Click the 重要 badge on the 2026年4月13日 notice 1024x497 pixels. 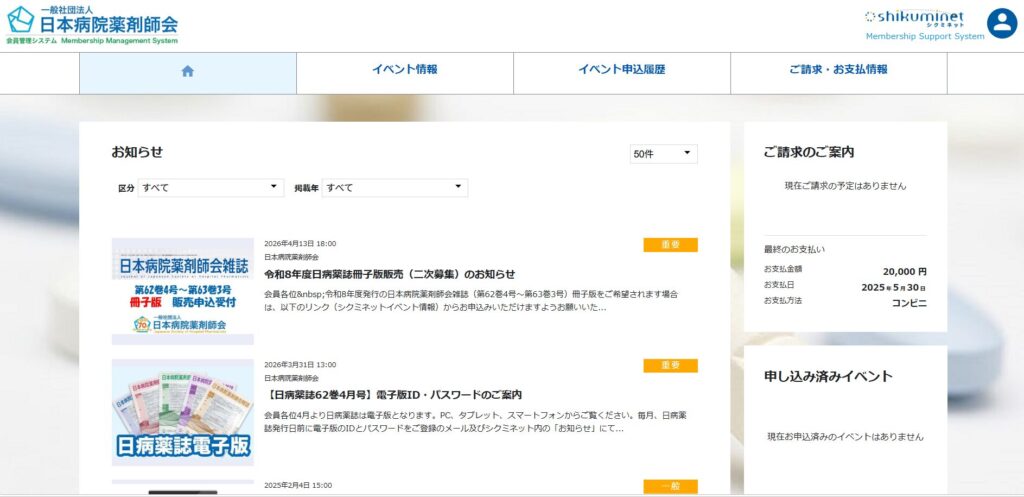[x=670, y=245]
